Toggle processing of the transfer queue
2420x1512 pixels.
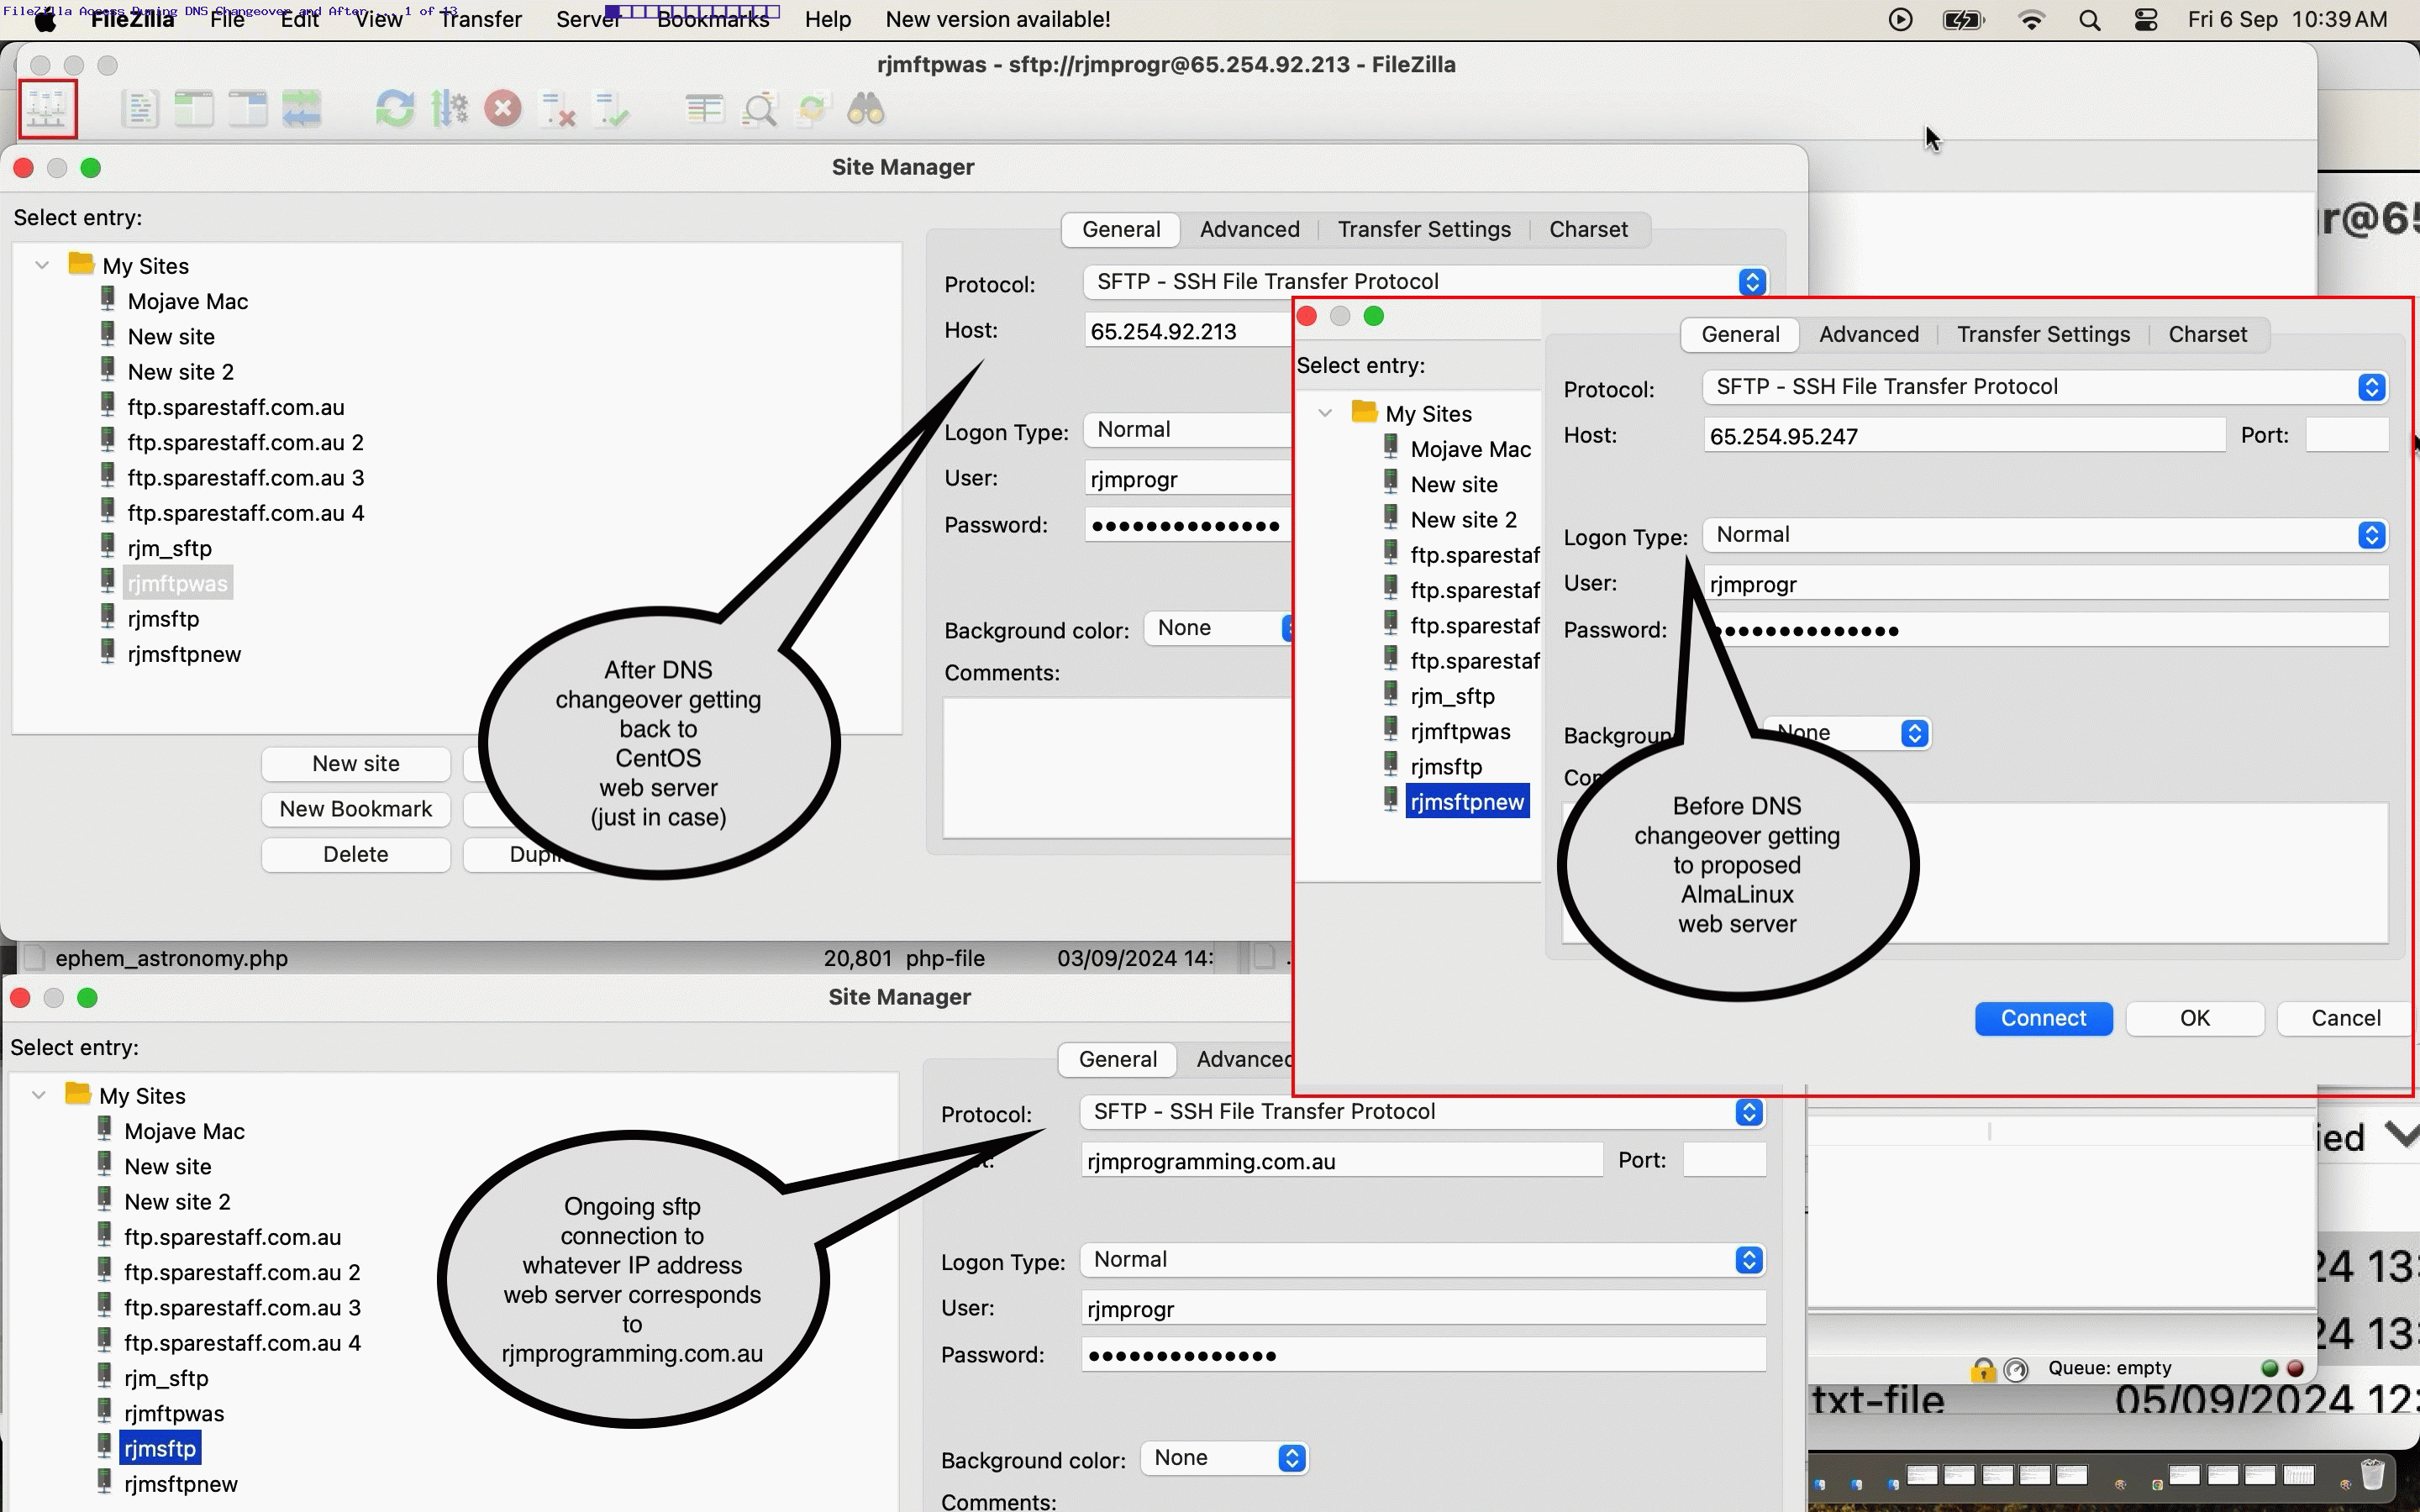coord(450,109)
